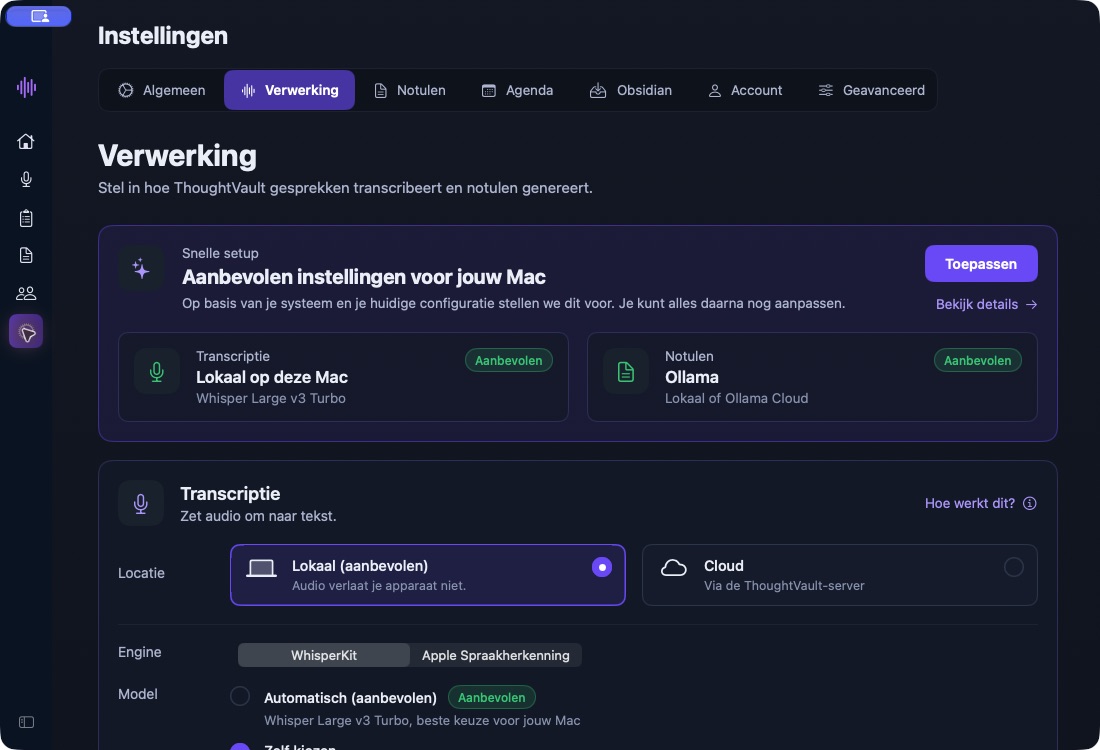
Task: Click the 'Whisper Large v3 Turbo' card text
Action: 271,399
